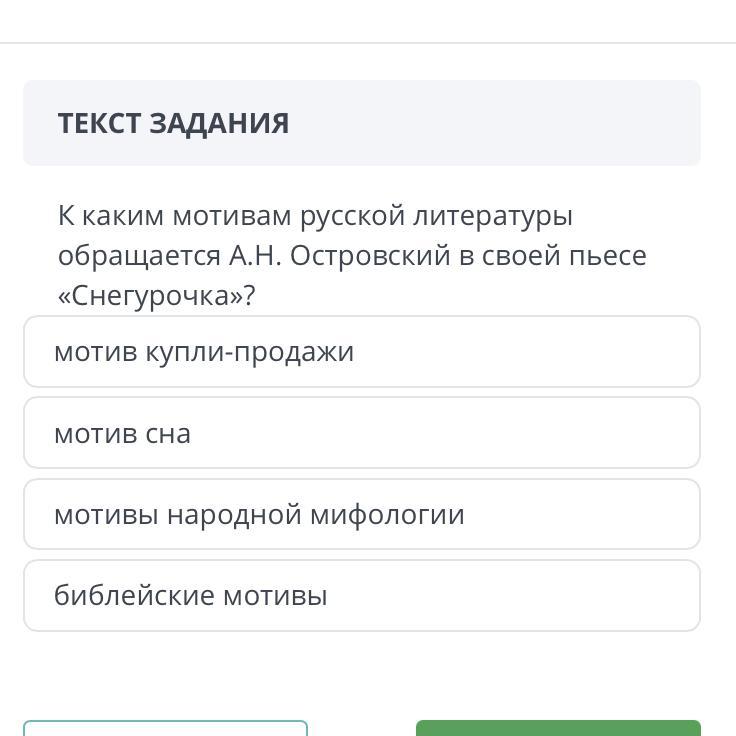This screenshot has height=736, width=736.
Task: Click the word «библейские» in fourth option
Action: [134, 595]
